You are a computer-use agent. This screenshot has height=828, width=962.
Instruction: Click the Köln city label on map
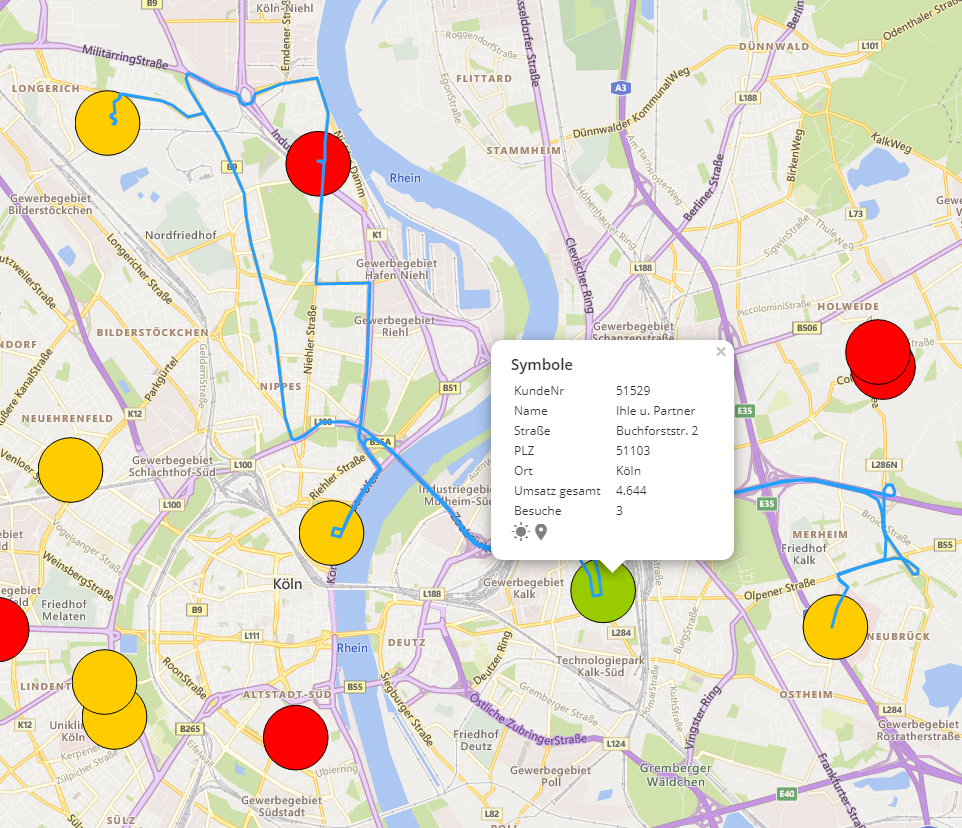(x=289, y=583)
